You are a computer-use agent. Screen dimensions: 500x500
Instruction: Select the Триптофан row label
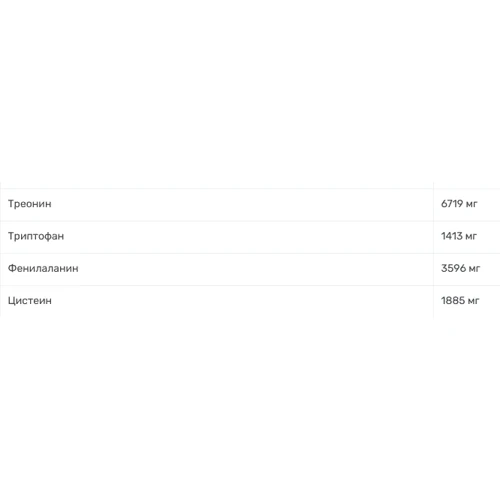click(x=36, y=236)
